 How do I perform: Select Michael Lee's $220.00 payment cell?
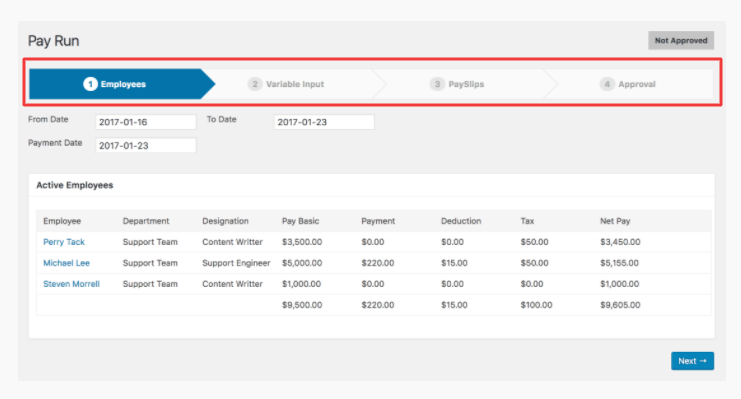378,263
